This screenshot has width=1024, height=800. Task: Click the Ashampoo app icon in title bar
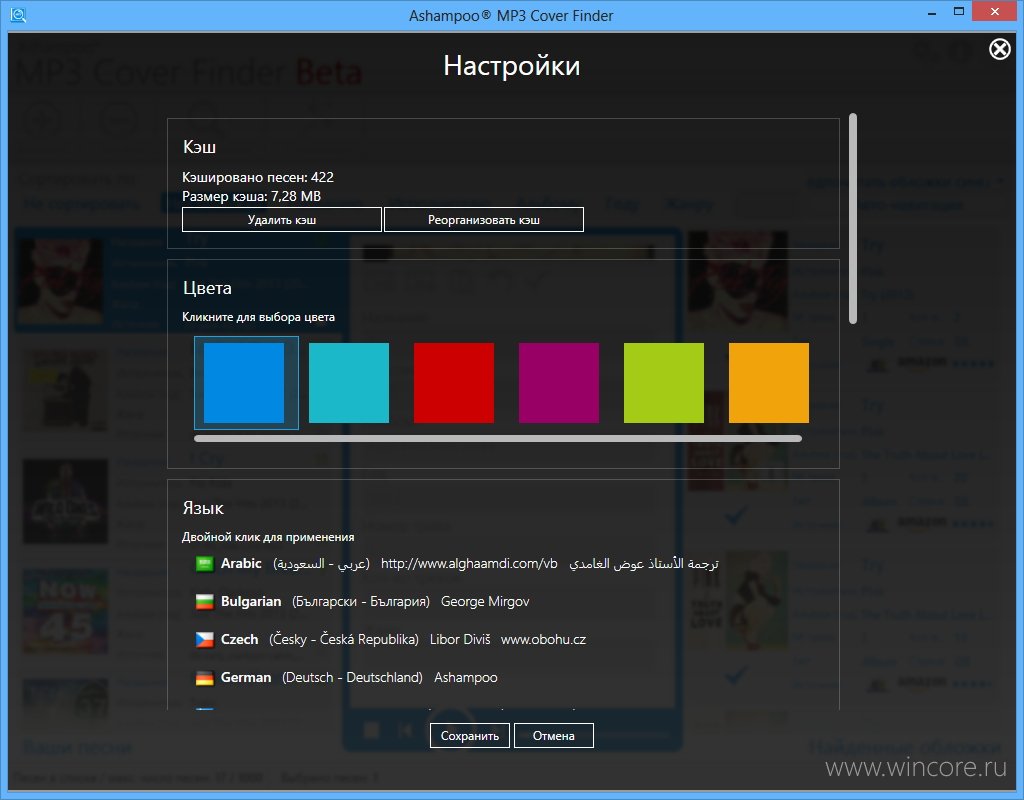pos(18,14)
